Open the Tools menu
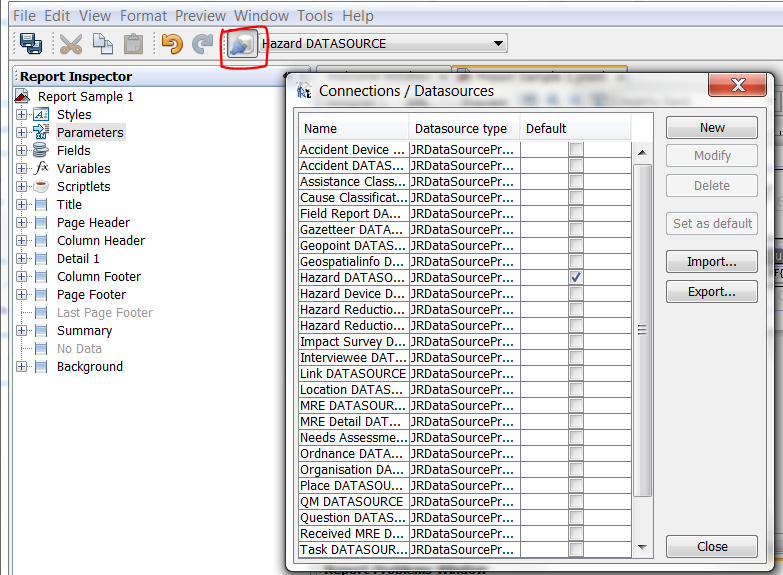The height and width of the screenshot is (575, 783). 315,16
